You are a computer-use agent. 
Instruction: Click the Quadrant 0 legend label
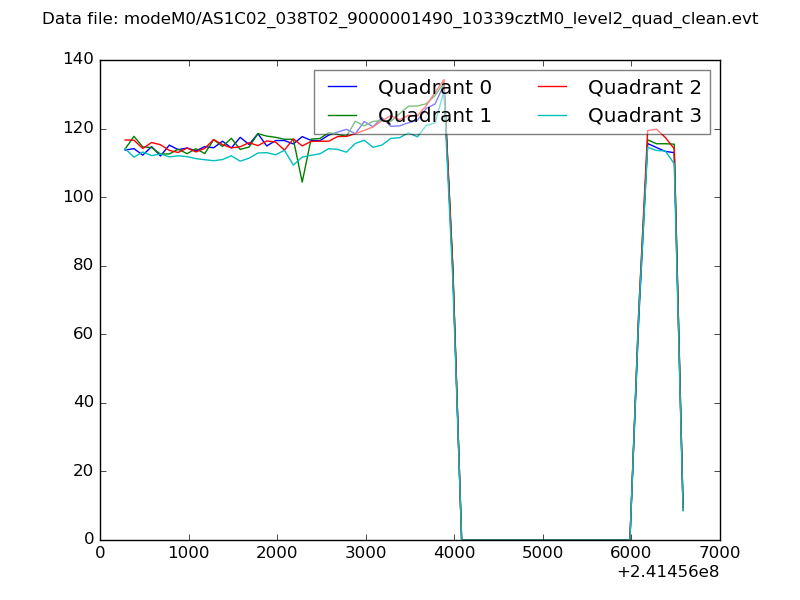coord(434,88)
